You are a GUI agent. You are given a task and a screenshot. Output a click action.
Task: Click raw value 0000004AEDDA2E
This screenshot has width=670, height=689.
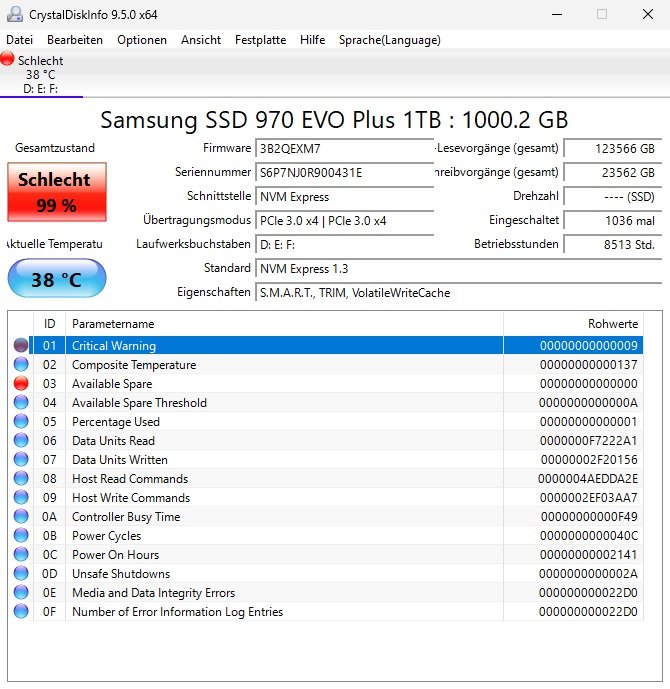[588, 479]
